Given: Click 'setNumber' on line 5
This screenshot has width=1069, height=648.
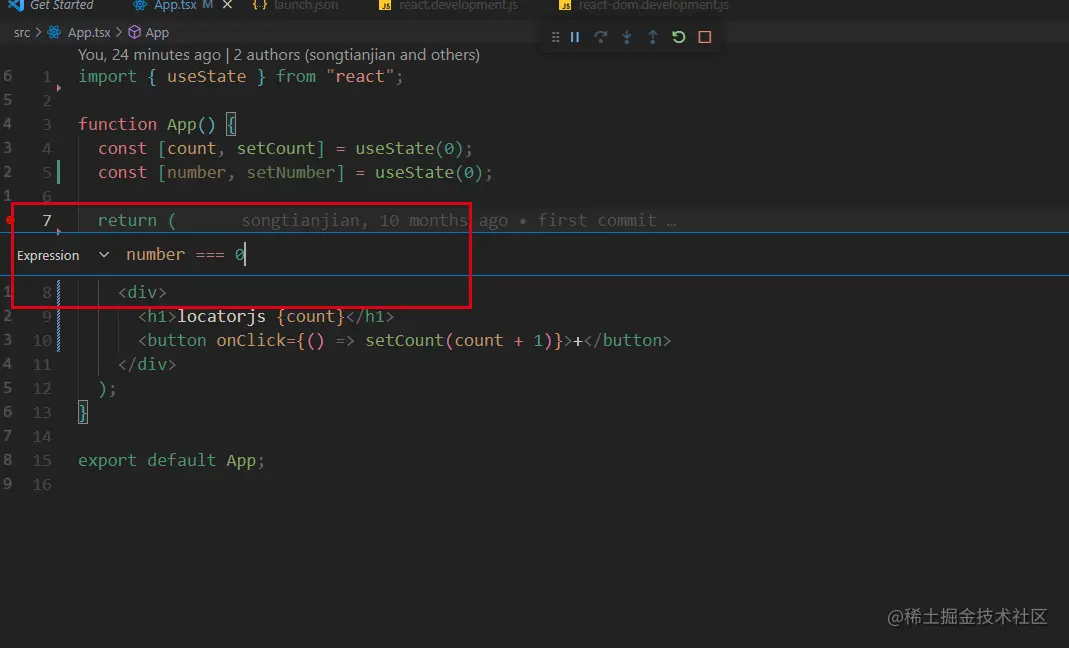Looking at the screenshot, I should pos(291,173).
